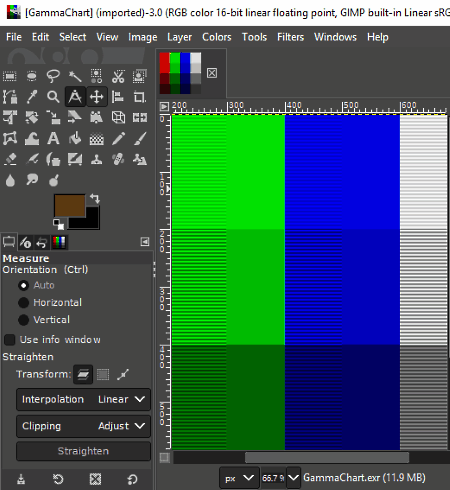450x490 pixels.
Task: Open the File menu
Action: point(14,37)
